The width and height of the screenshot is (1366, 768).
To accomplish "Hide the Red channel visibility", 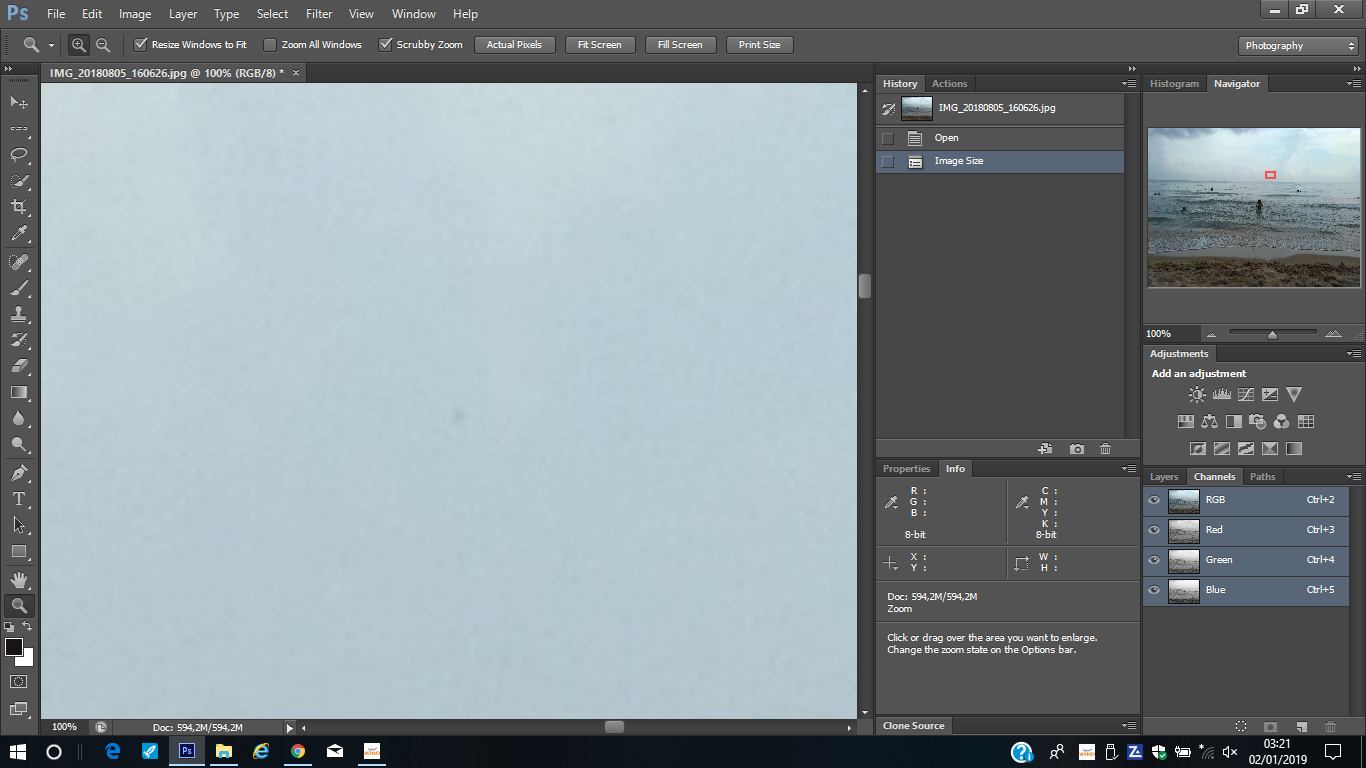I will [1154, 530].
